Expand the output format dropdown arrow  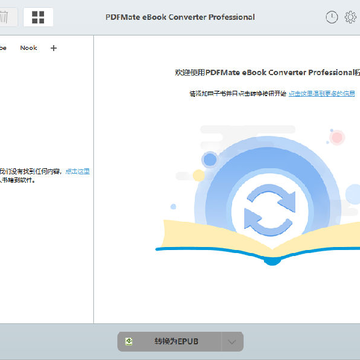click(232, 342)
